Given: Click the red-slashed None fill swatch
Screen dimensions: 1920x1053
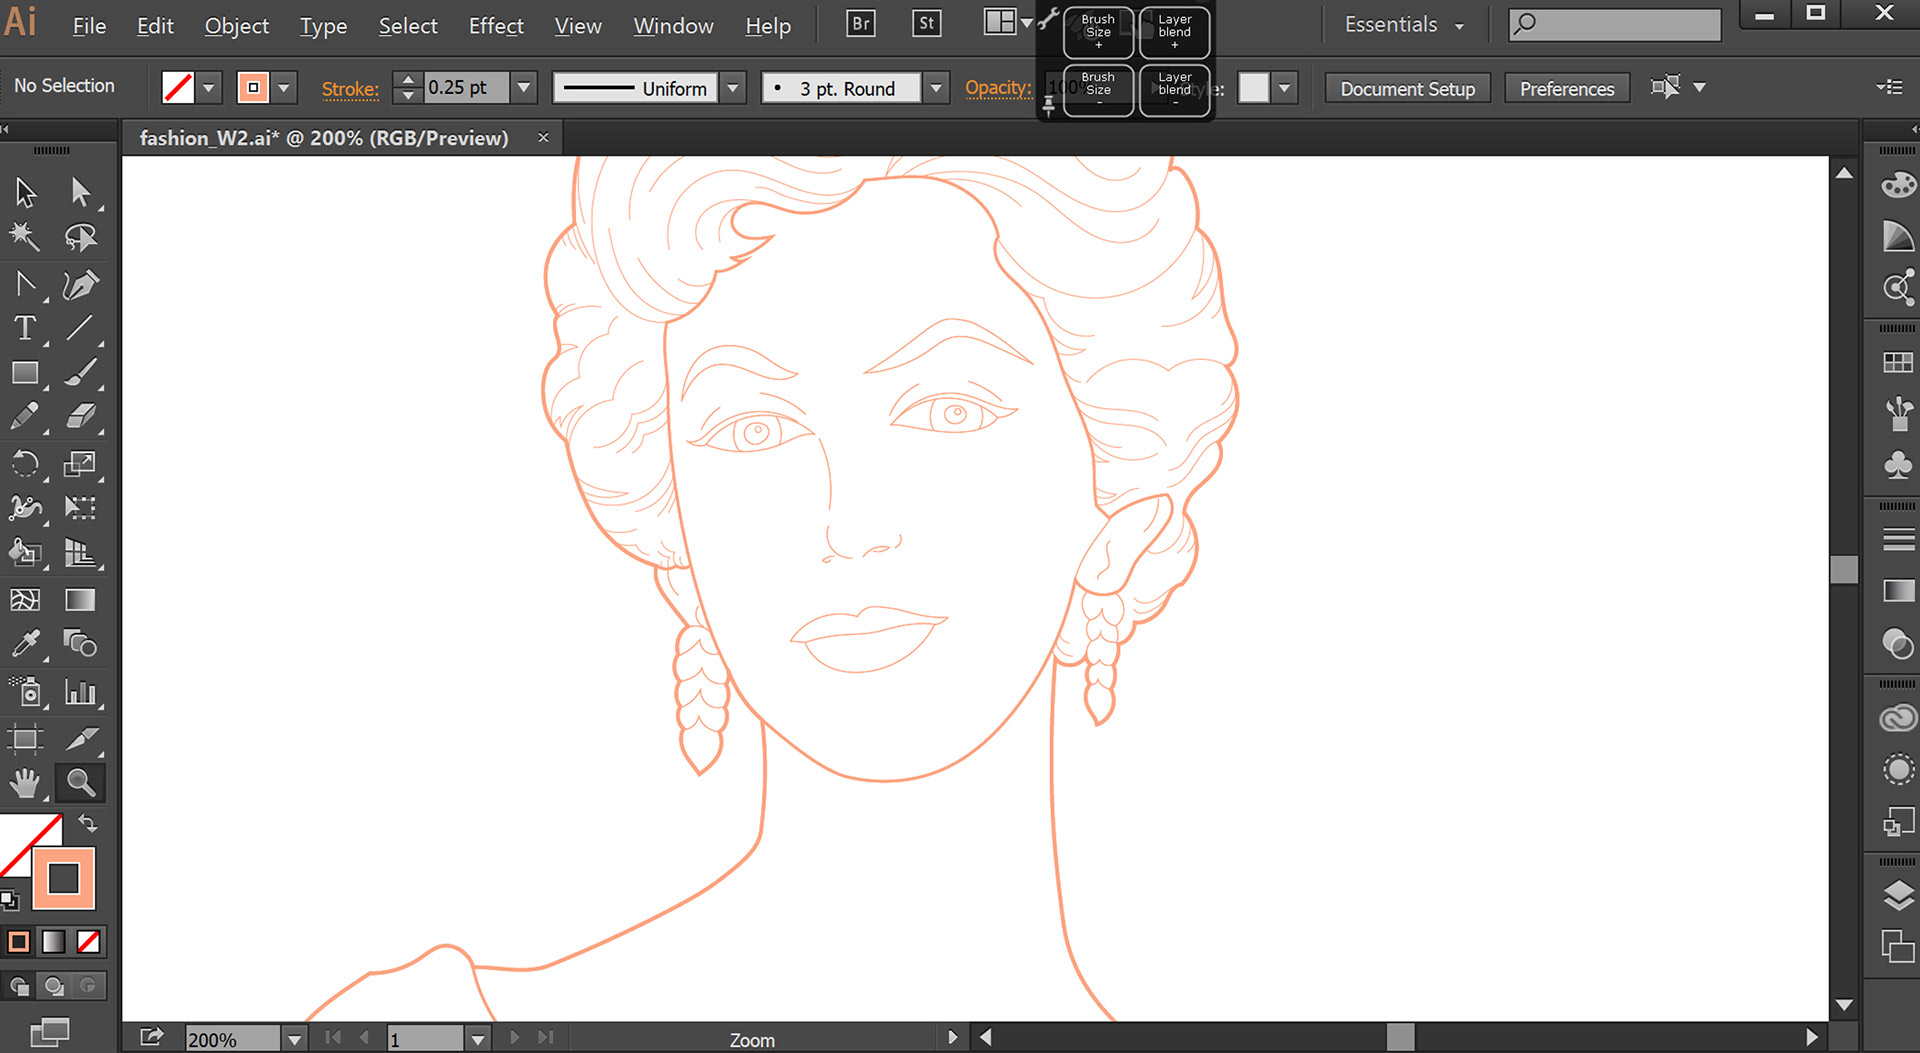Looking at the screenshot, I should click(178, 88).
